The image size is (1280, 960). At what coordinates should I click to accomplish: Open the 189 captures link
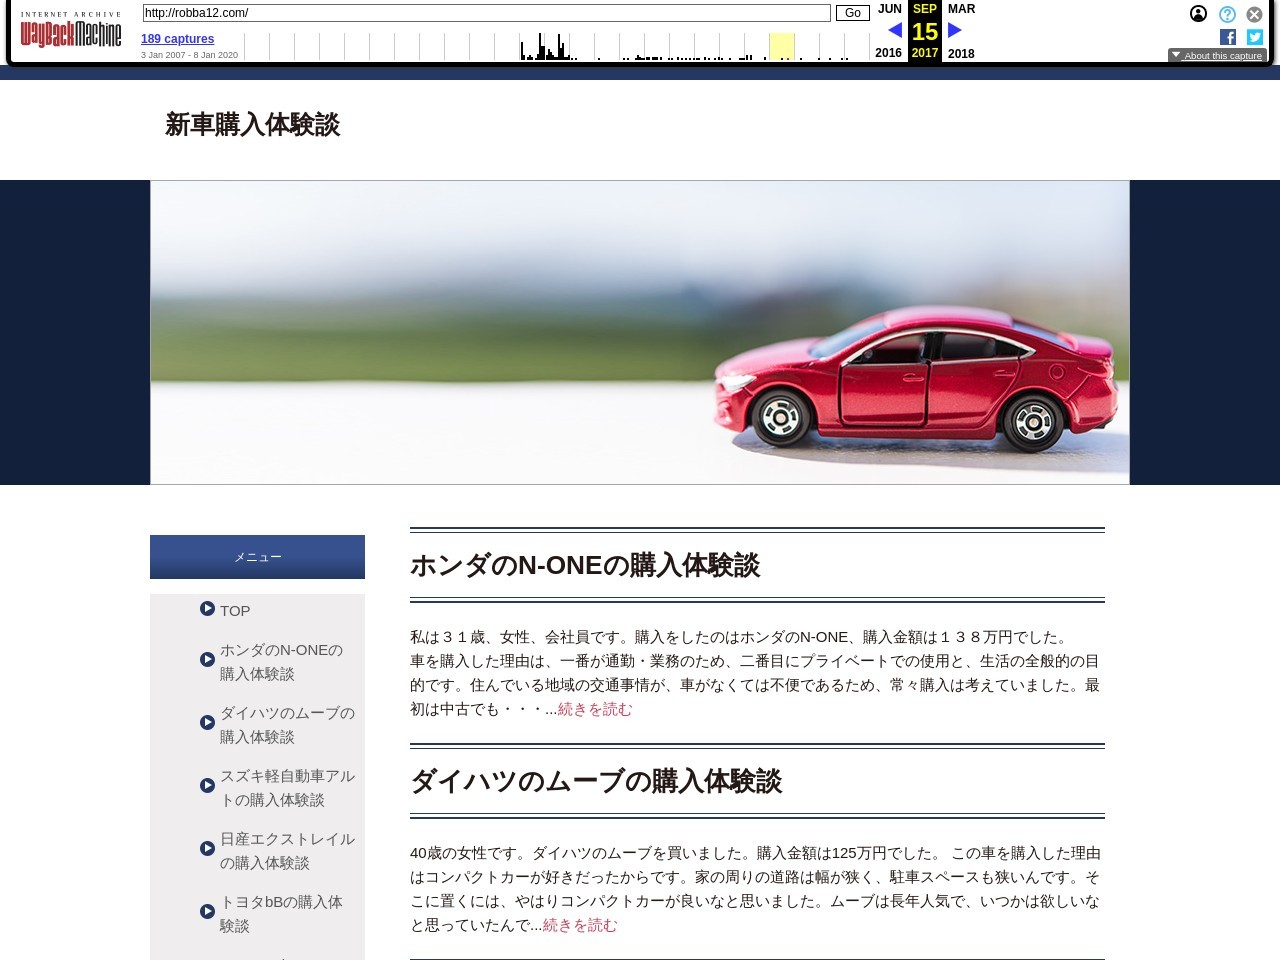point(177,39)
